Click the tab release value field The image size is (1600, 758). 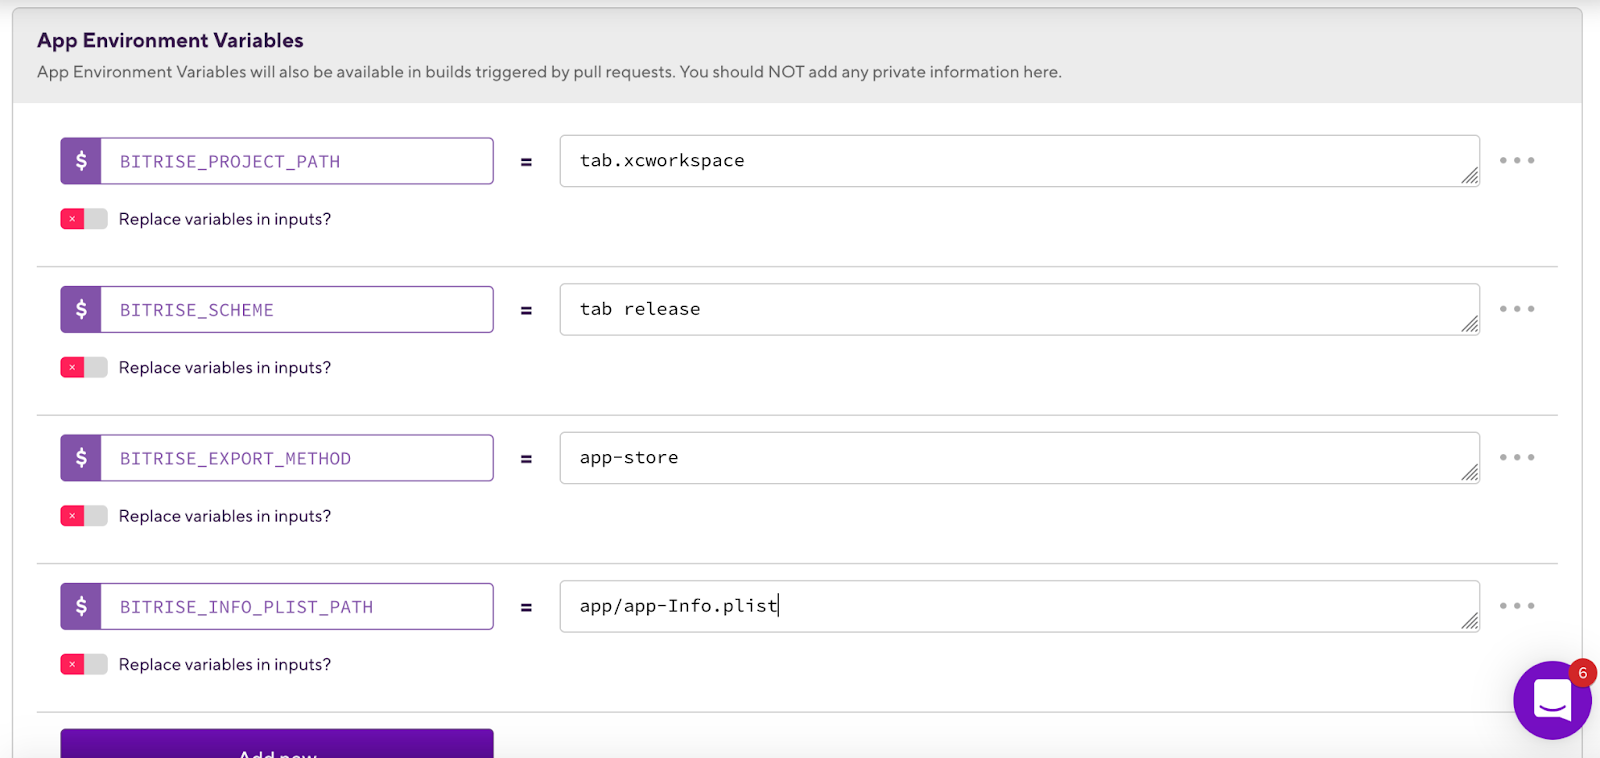[x=1019, y=309]
